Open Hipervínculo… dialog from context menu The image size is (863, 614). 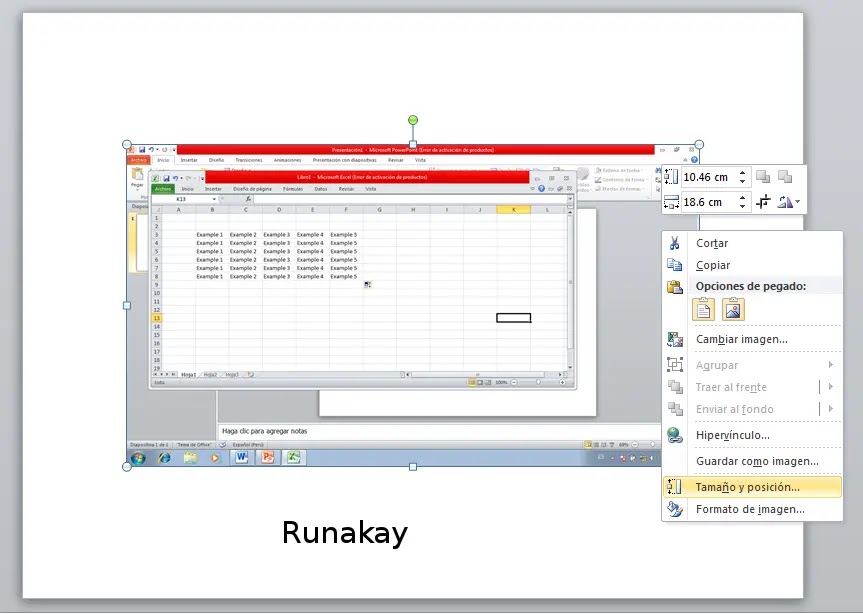pos(752,435)
